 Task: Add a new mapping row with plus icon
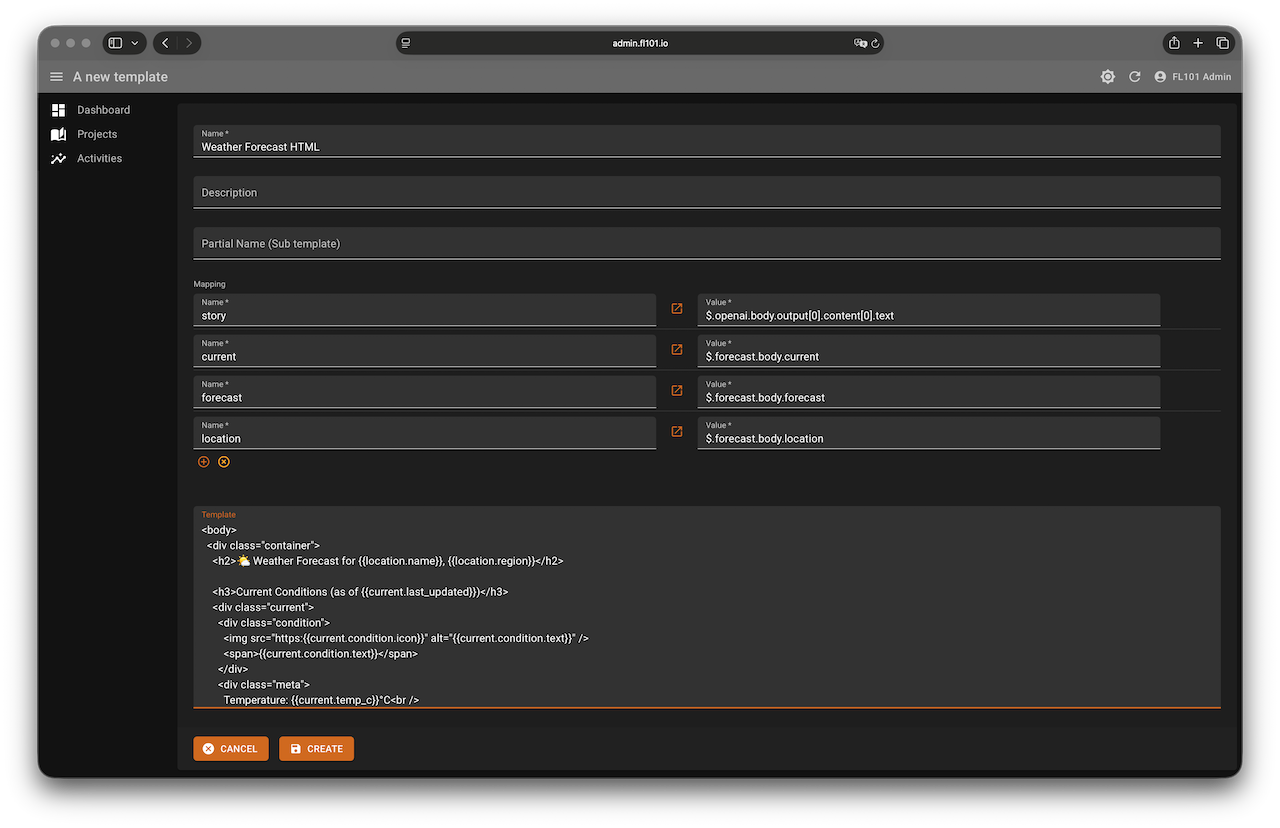(x=204, y=462)
